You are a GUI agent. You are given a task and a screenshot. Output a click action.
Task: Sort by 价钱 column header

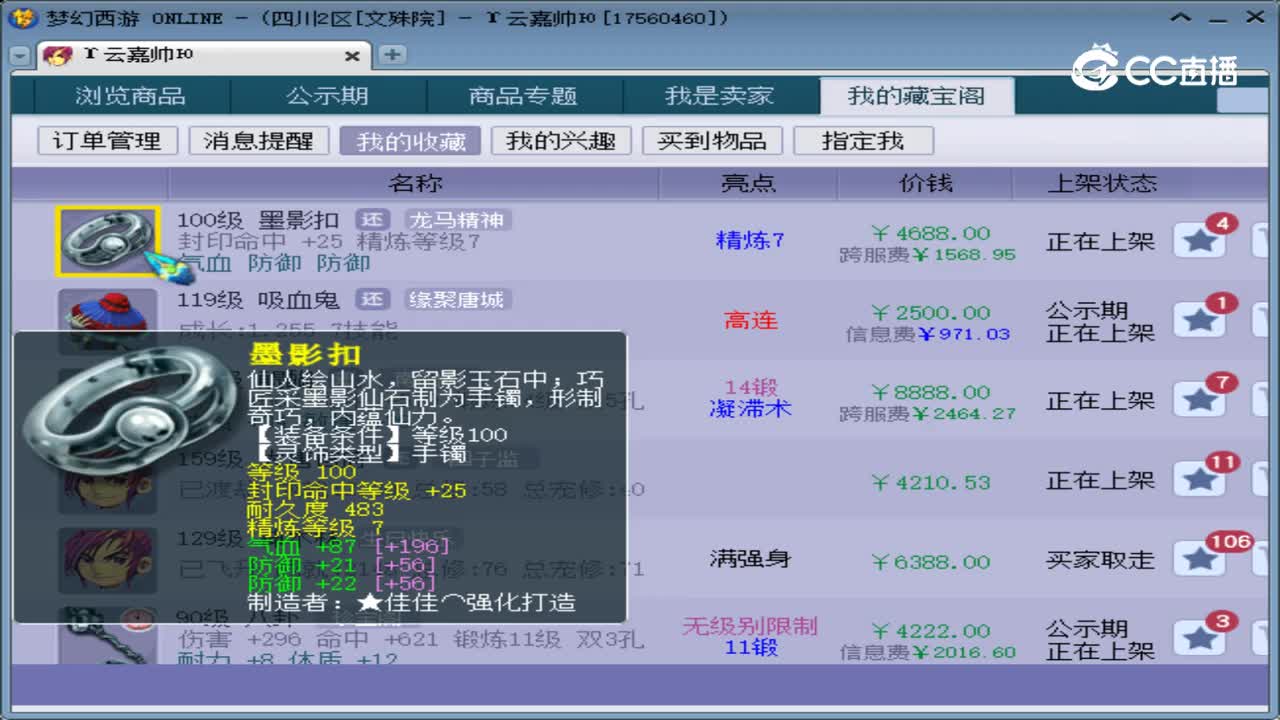(x=926, y=183)
